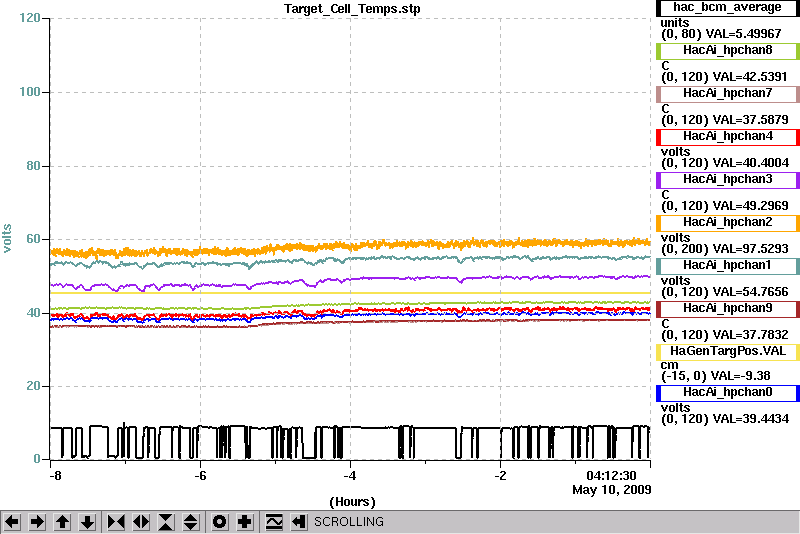Zoom out on the horizontal time axis
The width and height of the screenshot is (800, 534).
click(141, 522)
